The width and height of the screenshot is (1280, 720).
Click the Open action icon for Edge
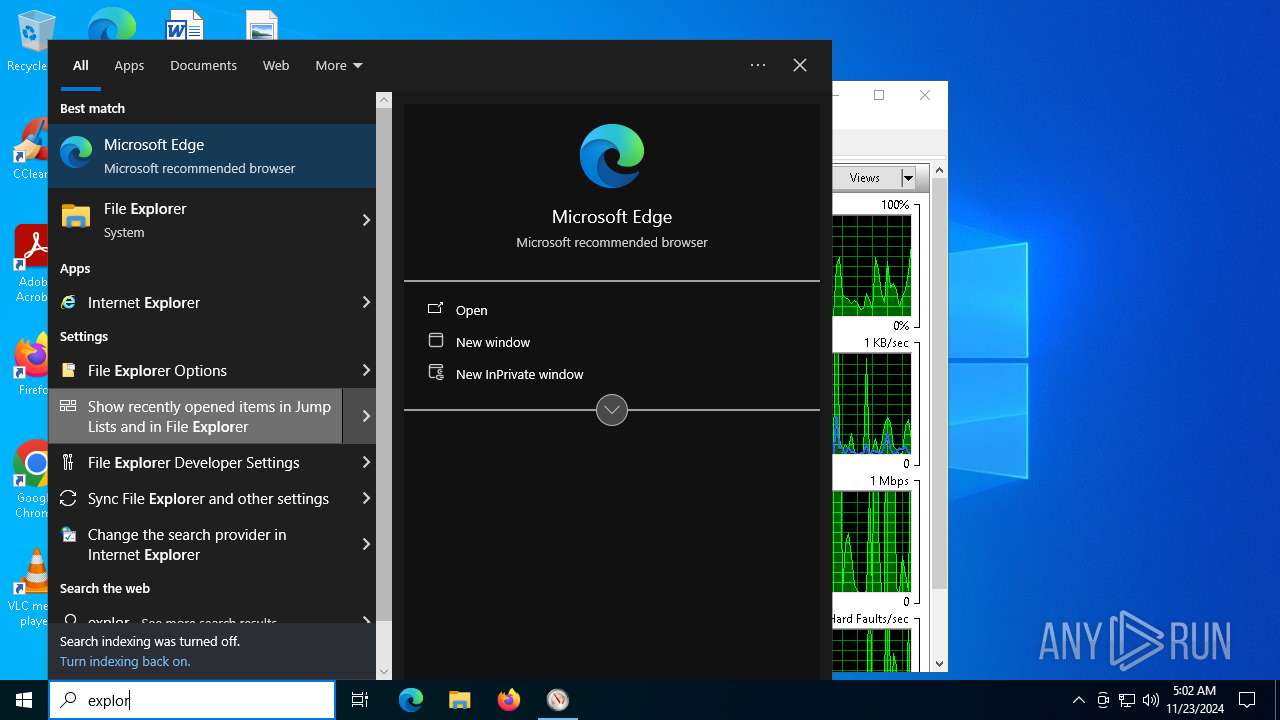[436, 309]
